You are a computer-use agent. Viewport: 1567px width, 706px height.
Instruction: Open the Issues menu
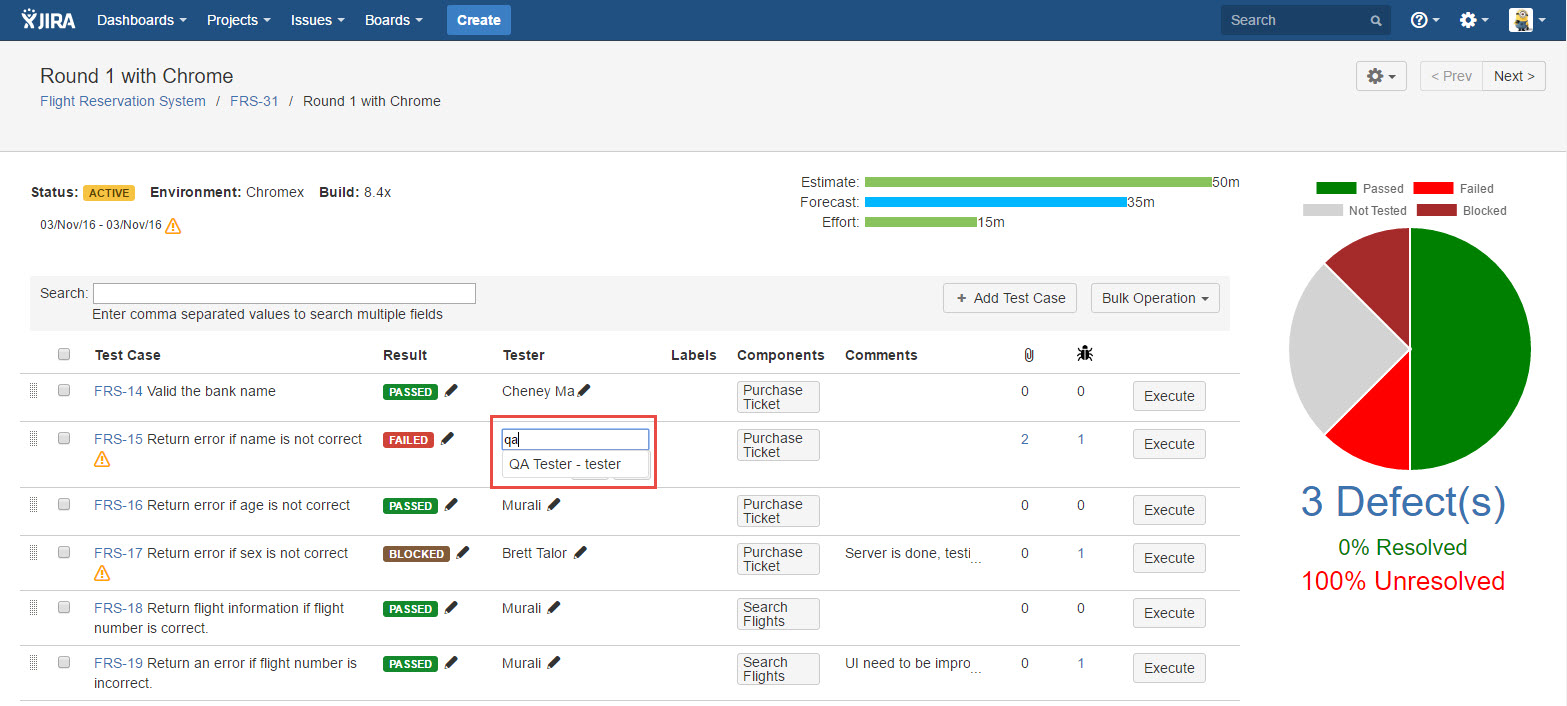(317, 20)
